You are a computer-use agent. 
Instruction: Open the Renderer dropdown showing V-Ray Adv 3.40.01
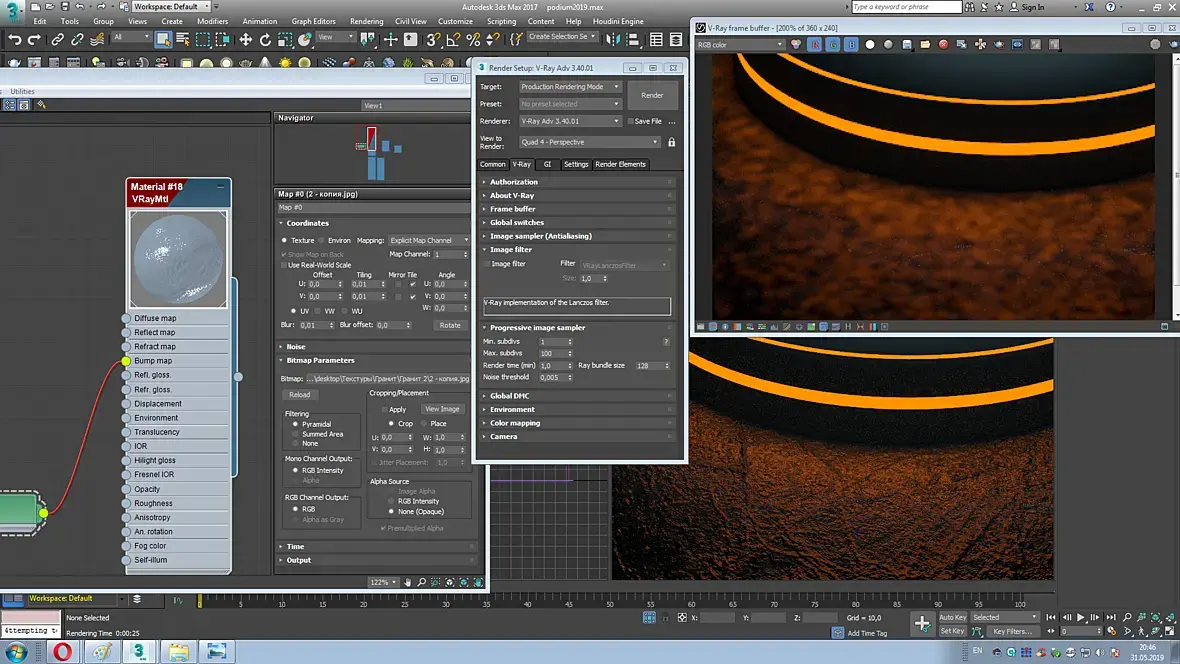(x=570, y=121)
